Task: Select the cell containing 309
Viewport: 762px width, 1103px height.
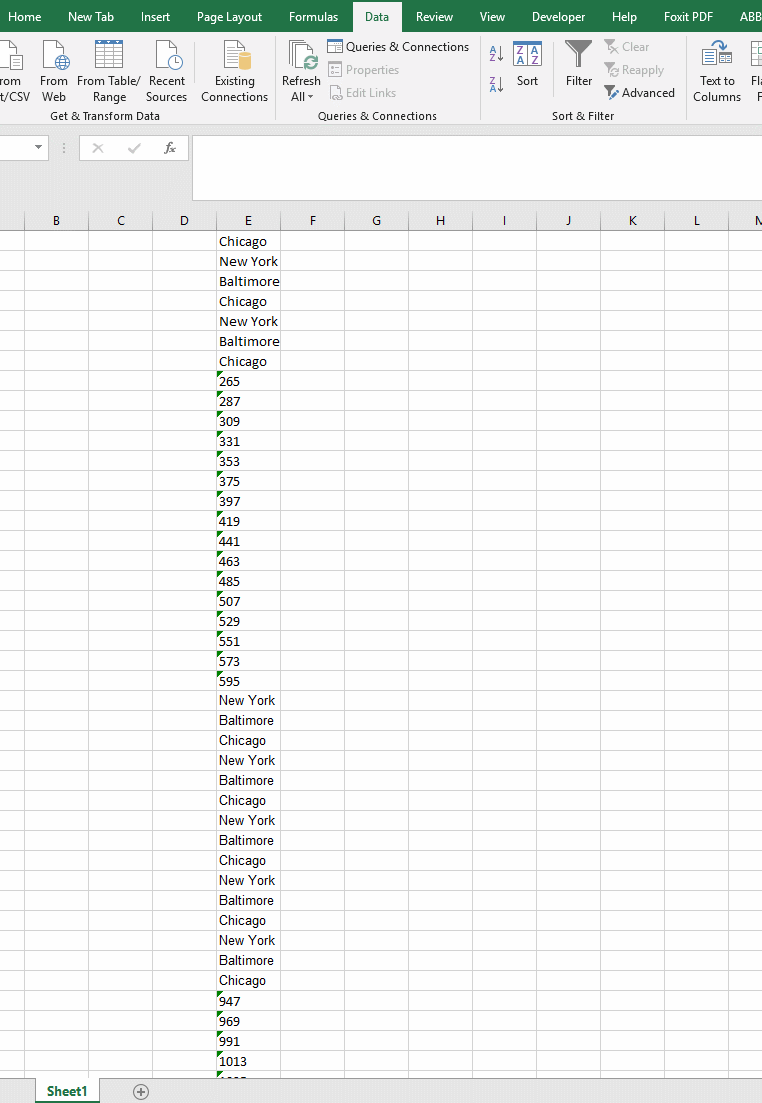Action: (248, 421)
